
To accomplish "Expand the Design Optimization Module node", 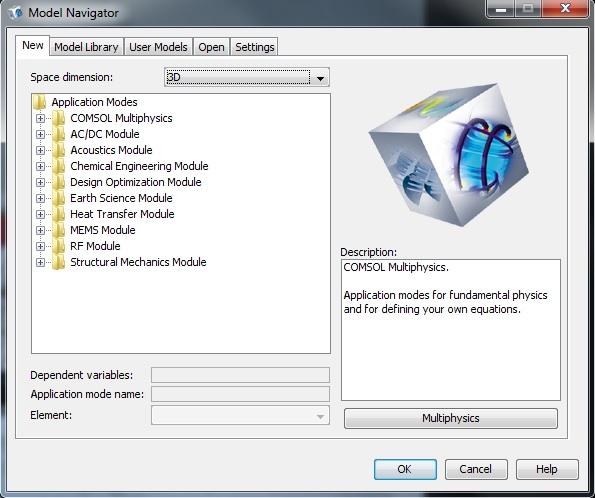I will pyautogui.click(x=40, y=182).
